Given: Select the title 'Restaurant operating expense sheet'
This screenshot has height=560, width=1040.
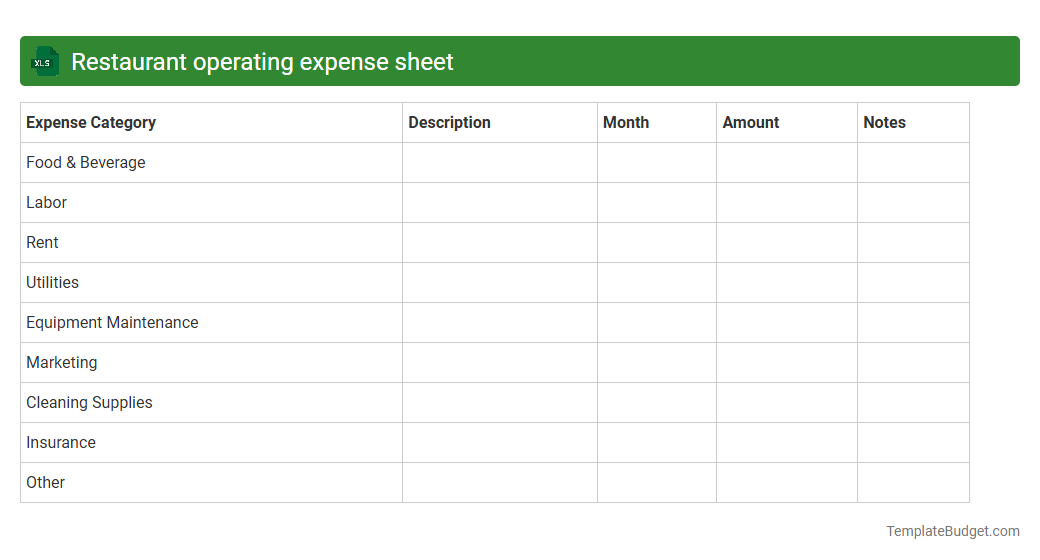Looking at the screenshot, I should 262,62.
